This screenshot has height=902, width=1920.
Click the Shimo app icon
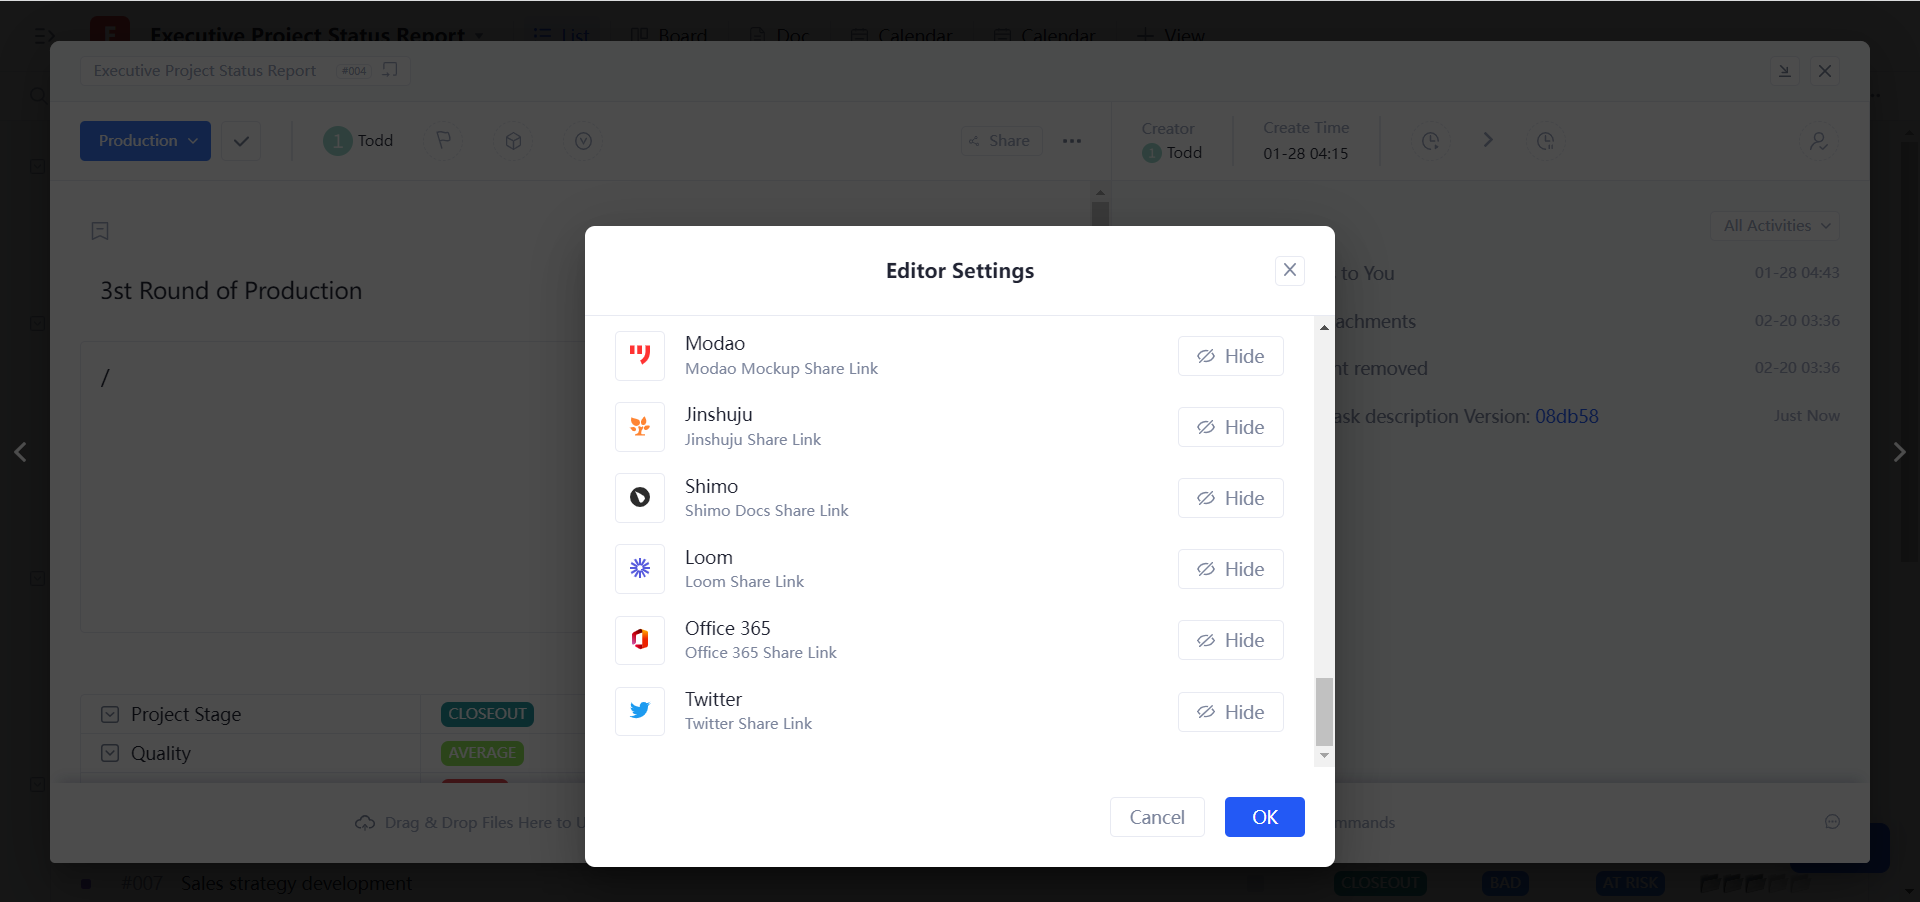tap(640, 498)
